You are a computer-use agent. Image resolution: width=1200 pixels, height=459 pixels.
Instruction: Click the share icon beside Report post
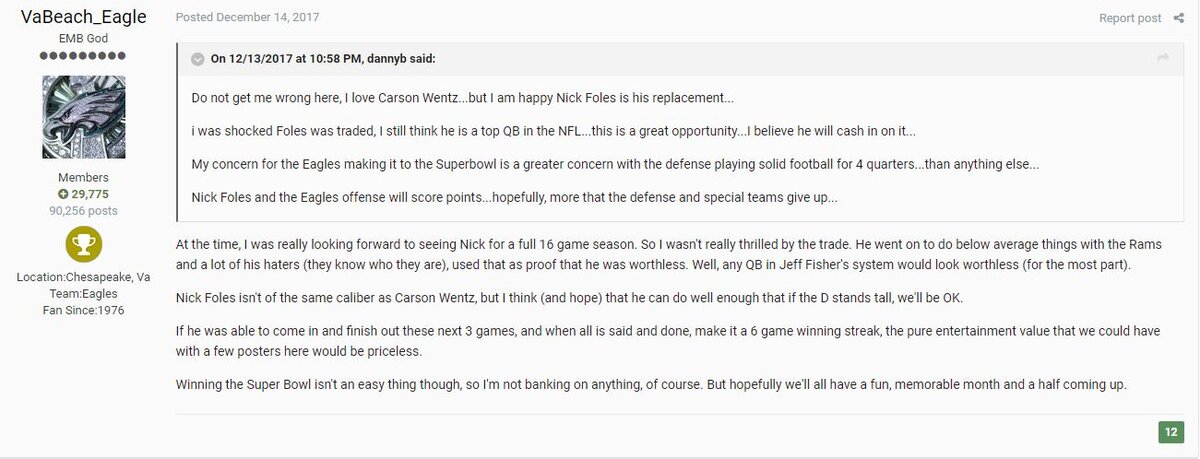pyautogui.click(x=1178, y=19)
